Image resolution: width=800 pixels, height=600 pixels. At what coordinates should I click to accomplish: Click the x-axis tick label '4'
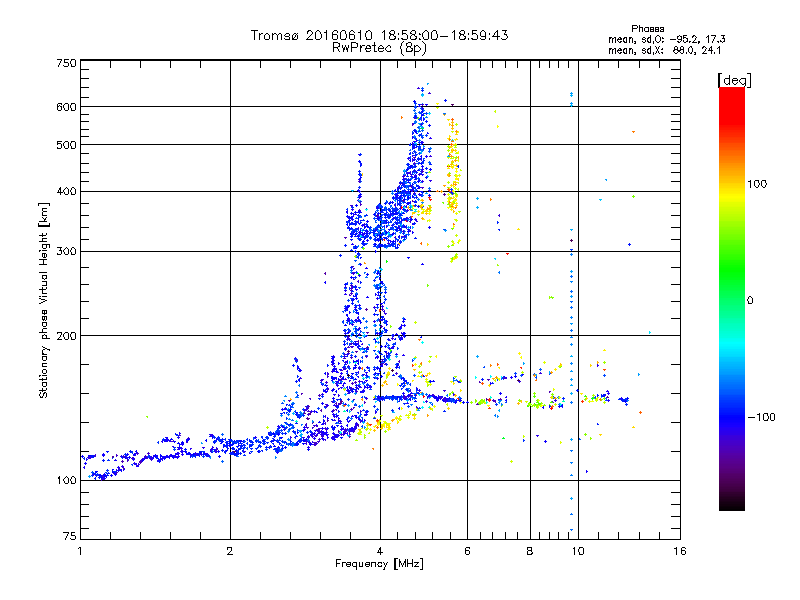380,551
